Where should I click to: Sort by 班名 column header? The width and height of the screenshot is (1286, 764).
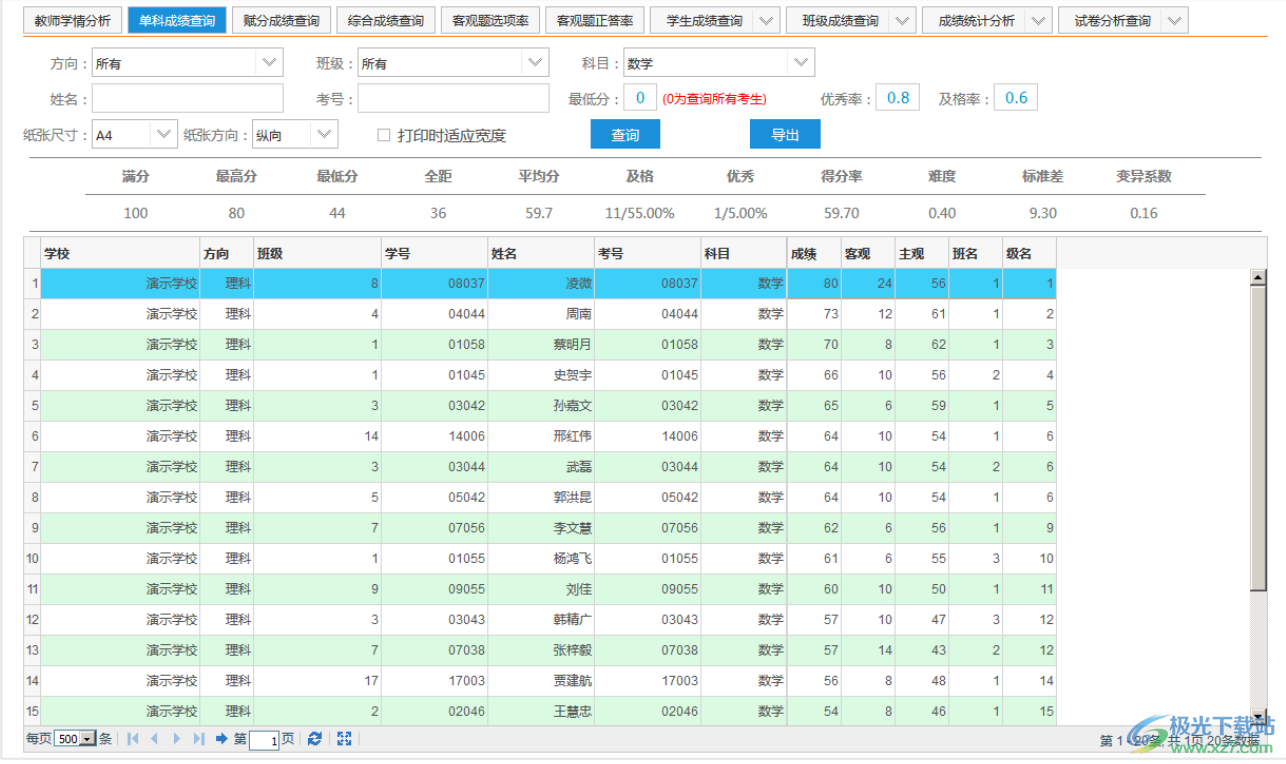click(976, 254)
